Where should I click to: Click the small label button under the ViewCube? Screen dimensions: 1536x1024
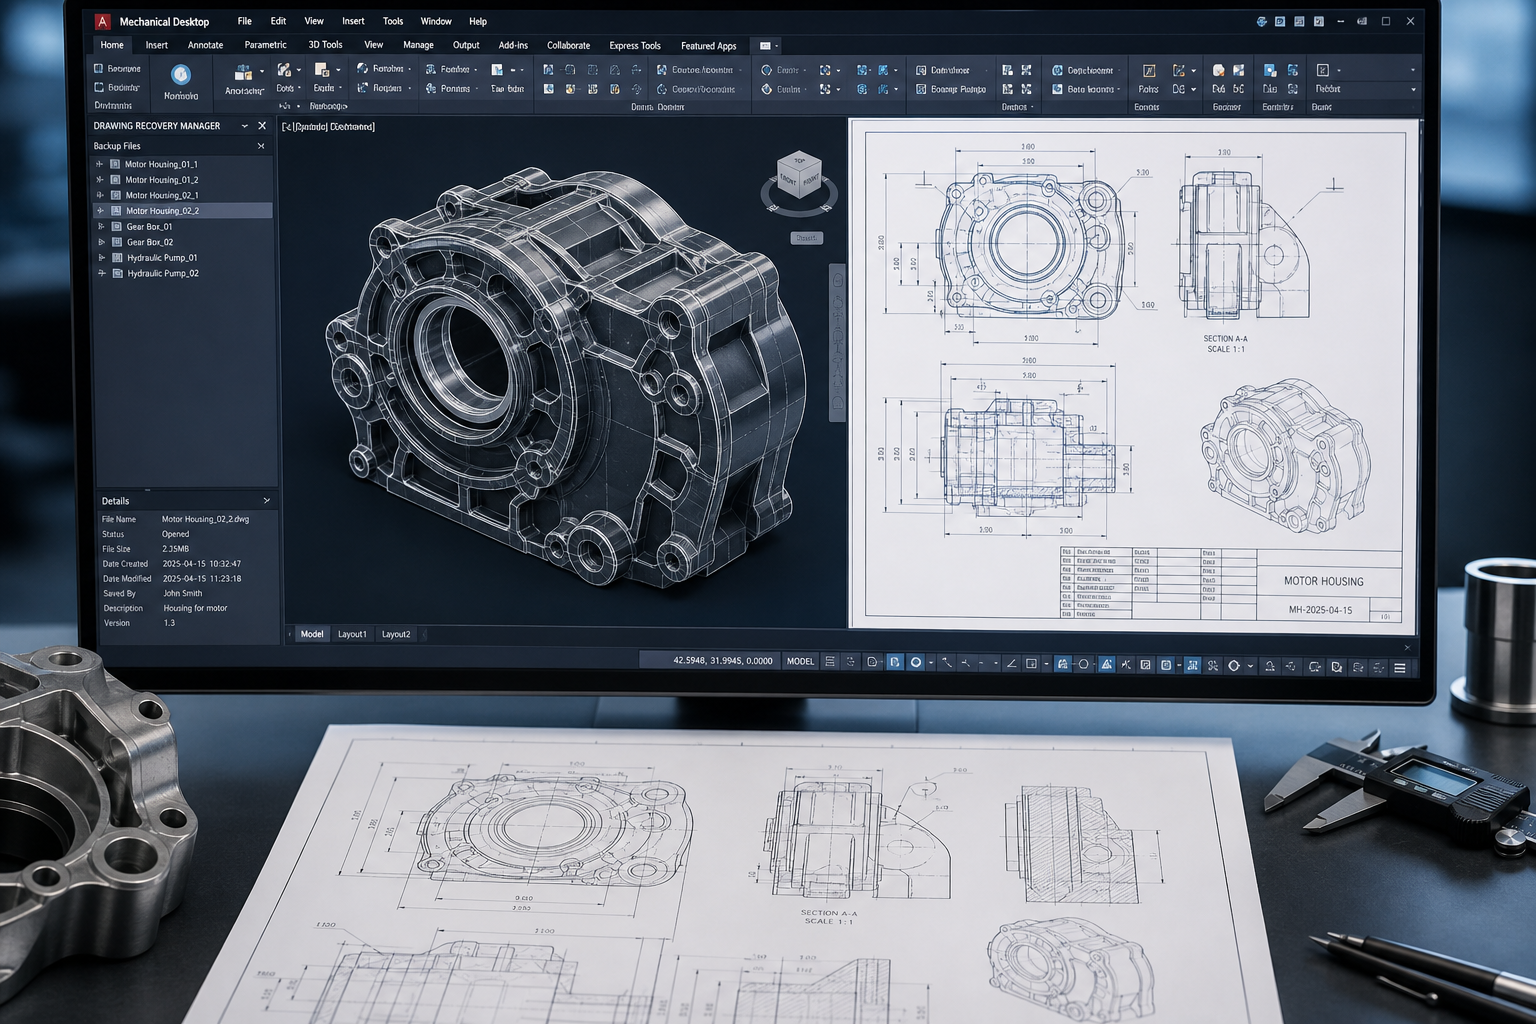(x=806, y=238)
